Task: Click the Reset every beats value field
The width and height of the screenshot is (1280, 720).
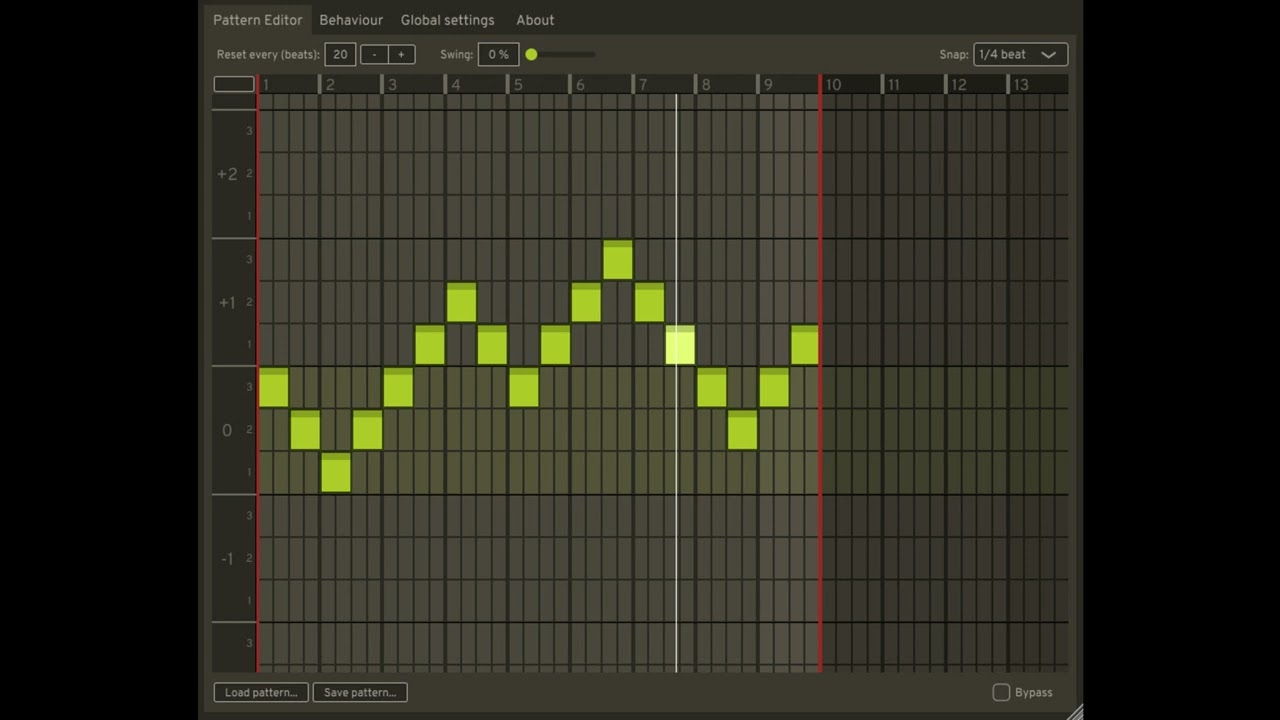Action: point(340,55)
